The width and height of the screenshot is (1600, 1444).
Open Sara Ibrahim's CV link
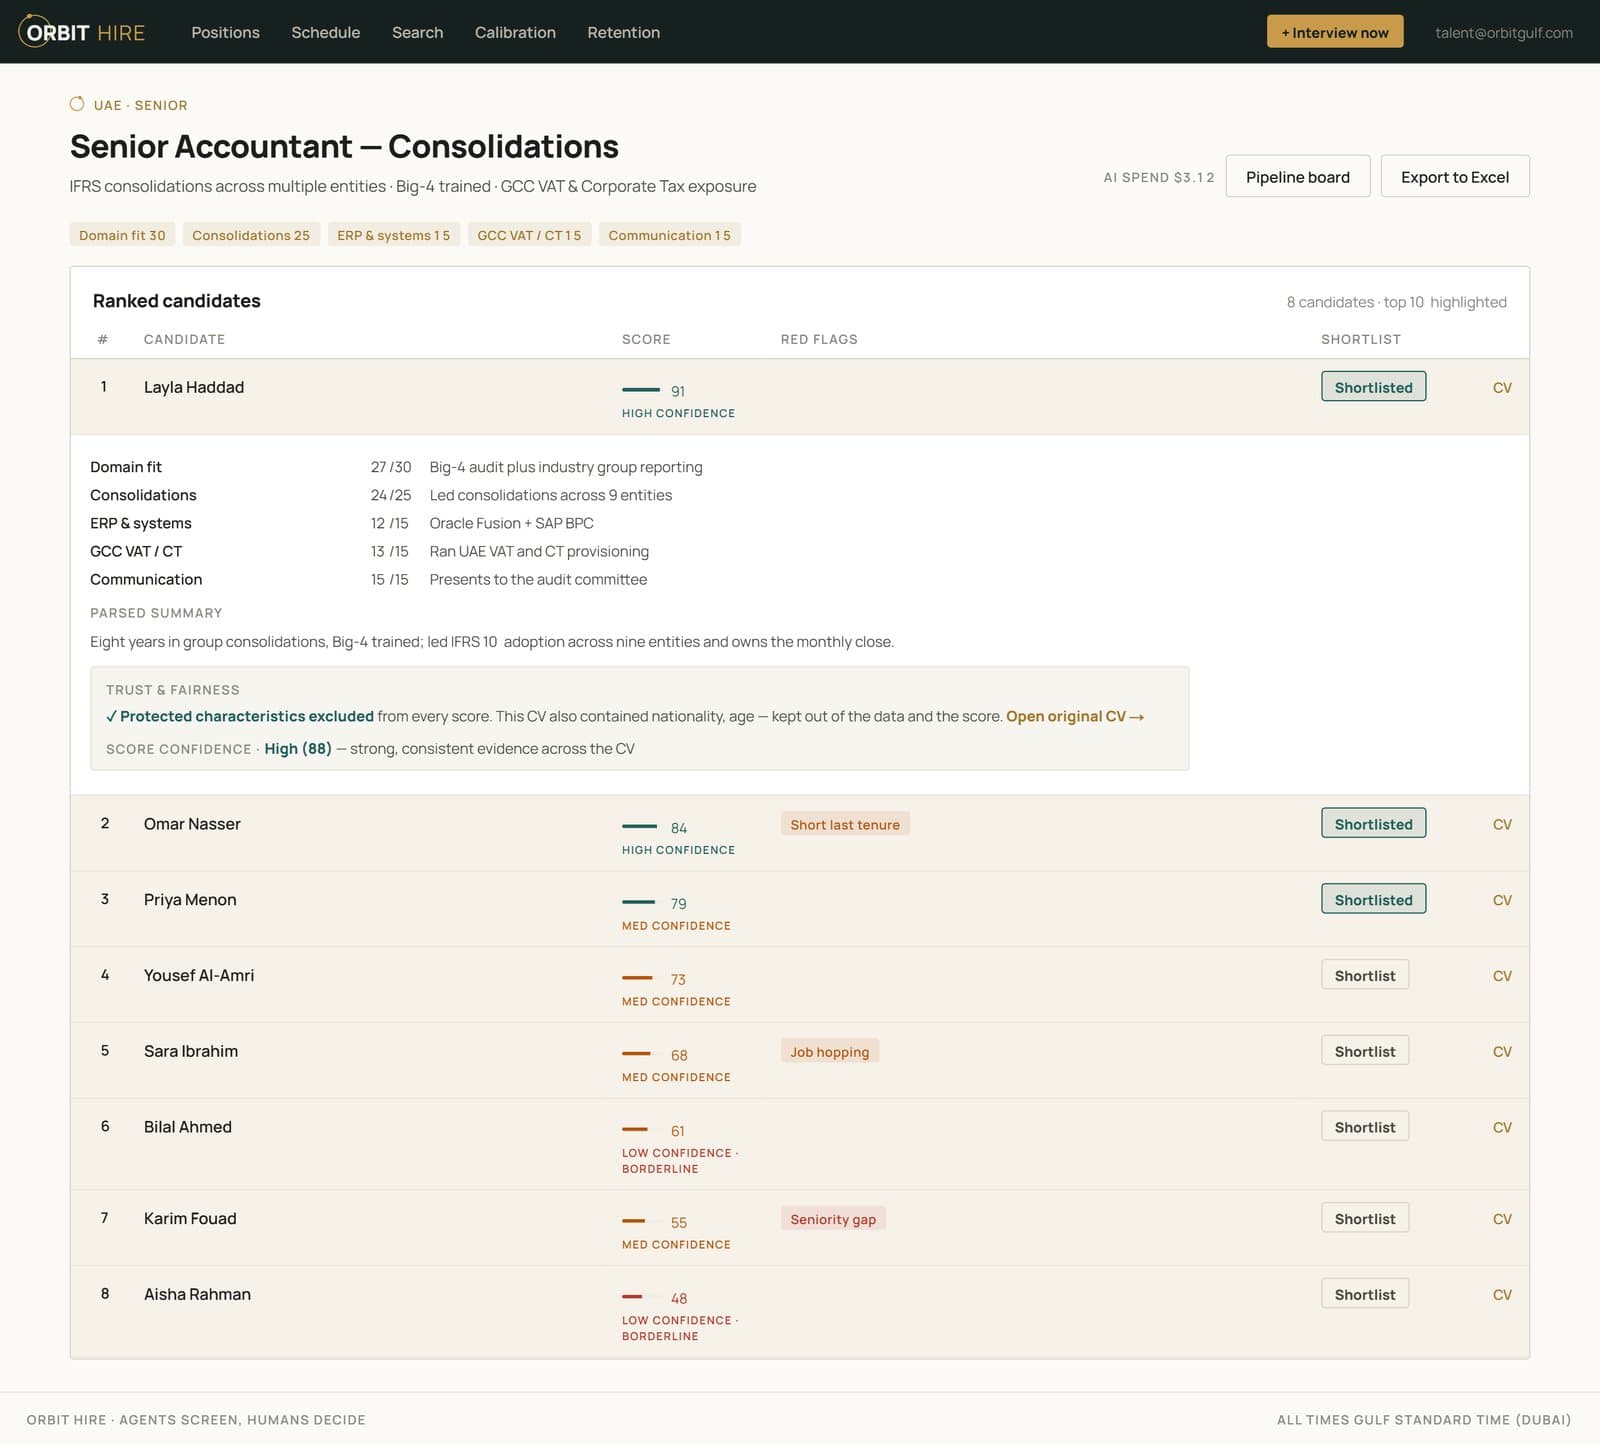point(1502,1052)
